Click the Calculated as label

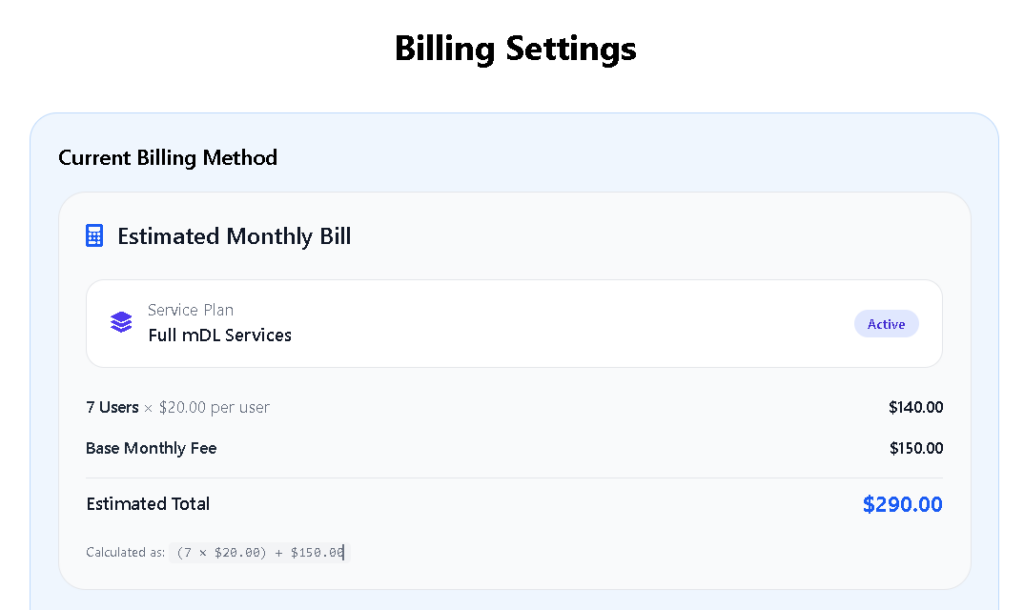125,553
